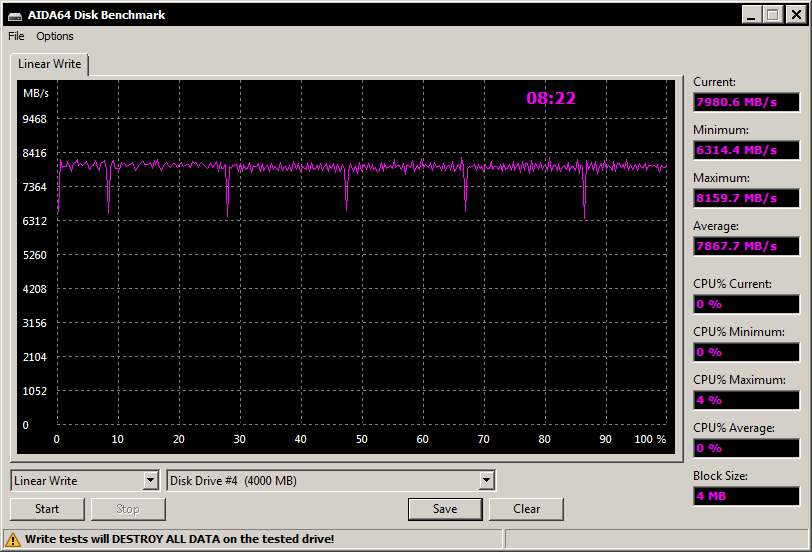
Task: Select the Linear Write tab
Action: pos(50,64)
